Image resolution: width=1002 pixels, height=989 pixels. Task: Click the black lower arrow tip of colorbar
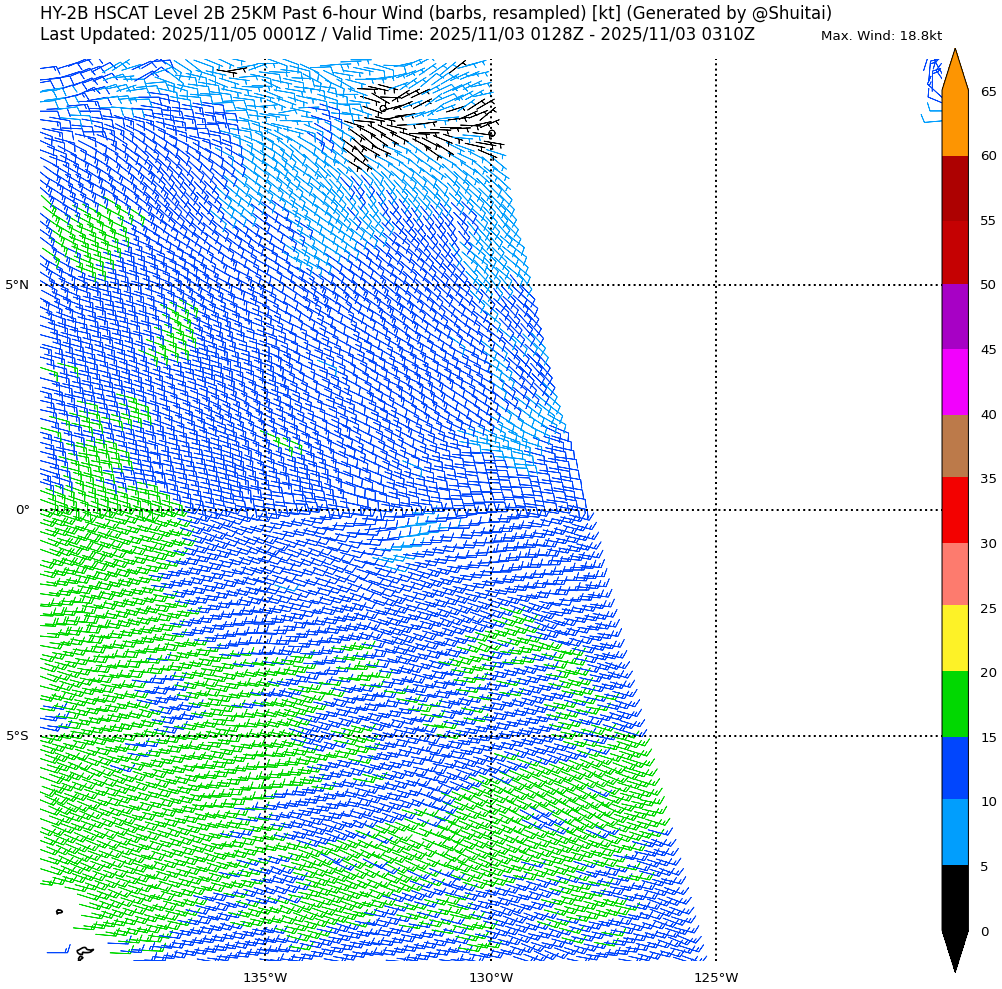(954, 951)
